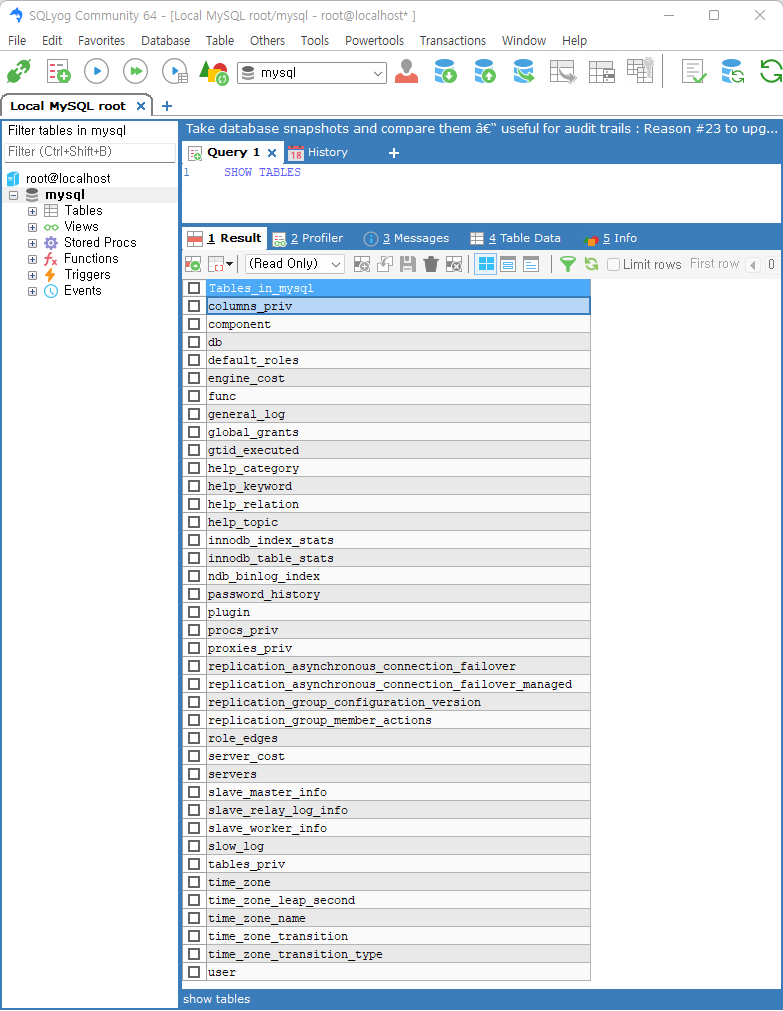
Task: Open the 5 Info tab
Action: (x=611, y=239)
